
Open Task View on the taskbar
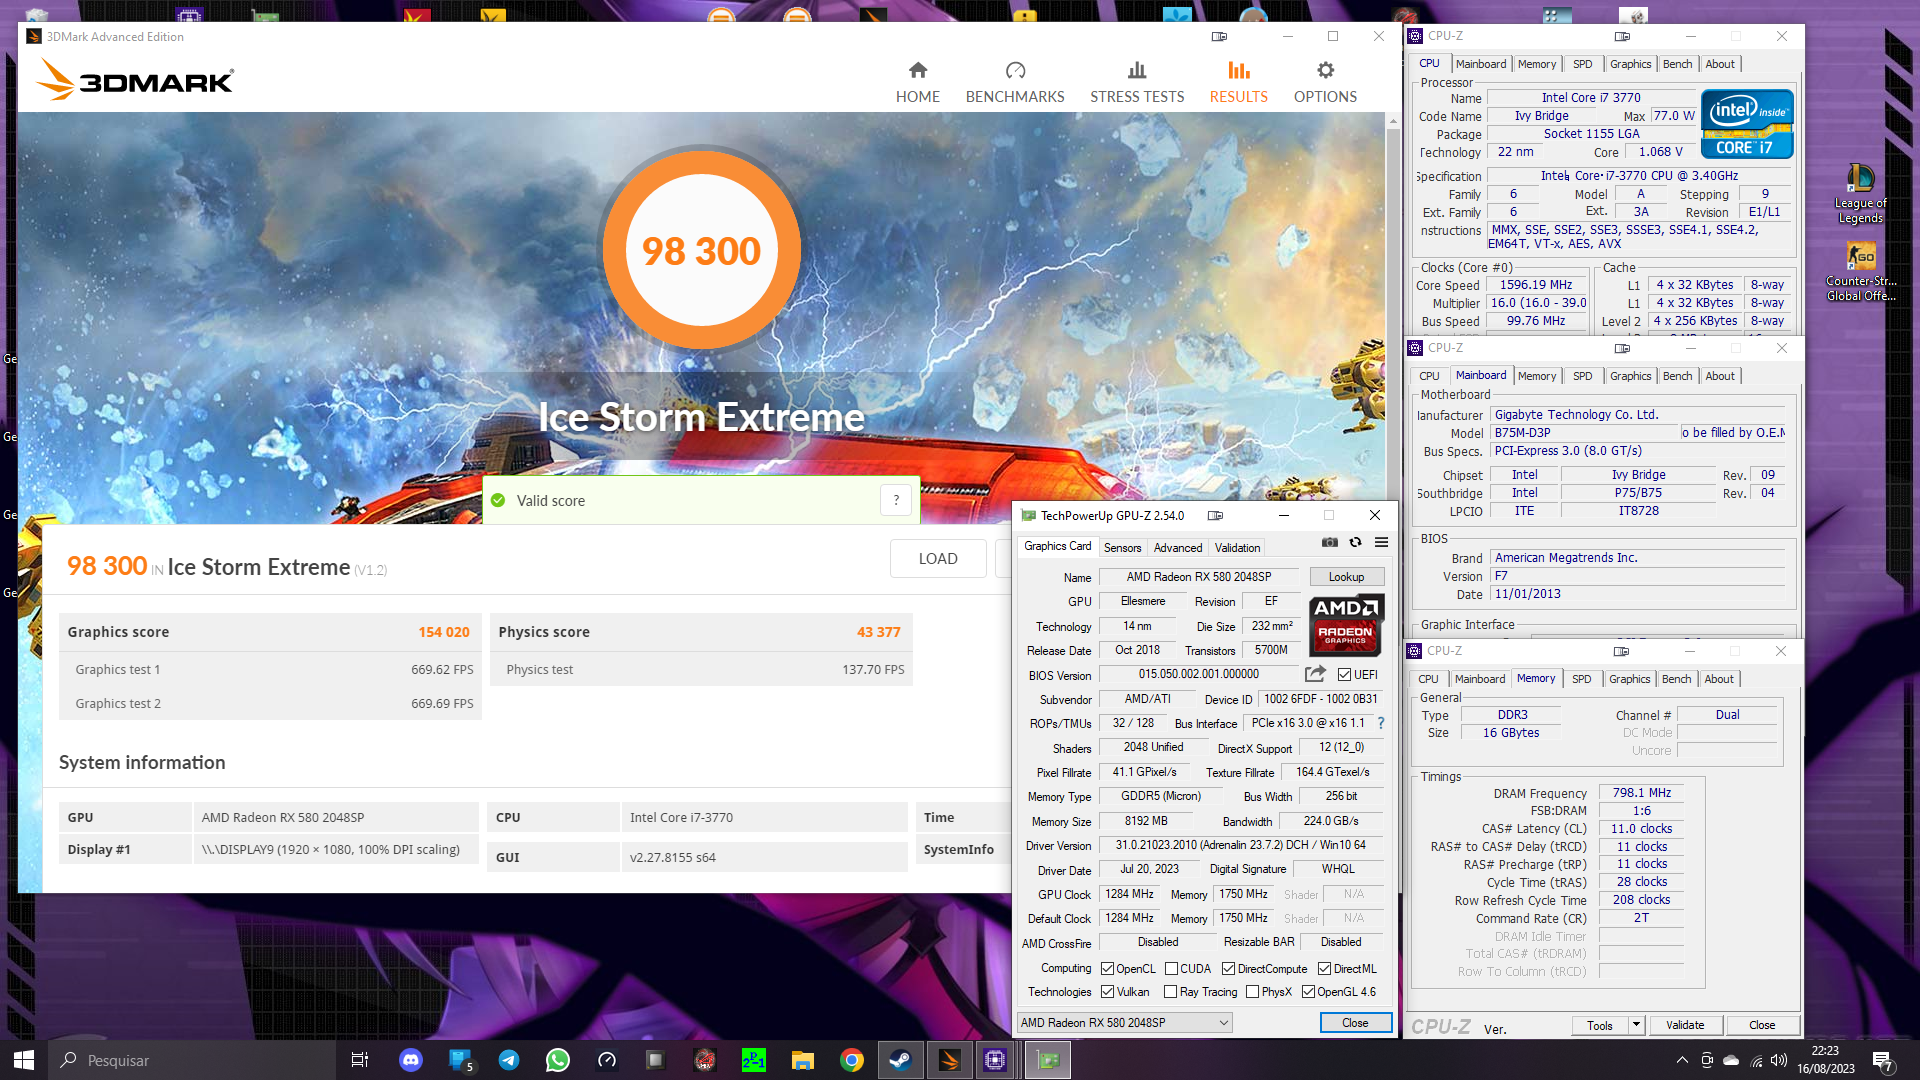[360, 1060]
